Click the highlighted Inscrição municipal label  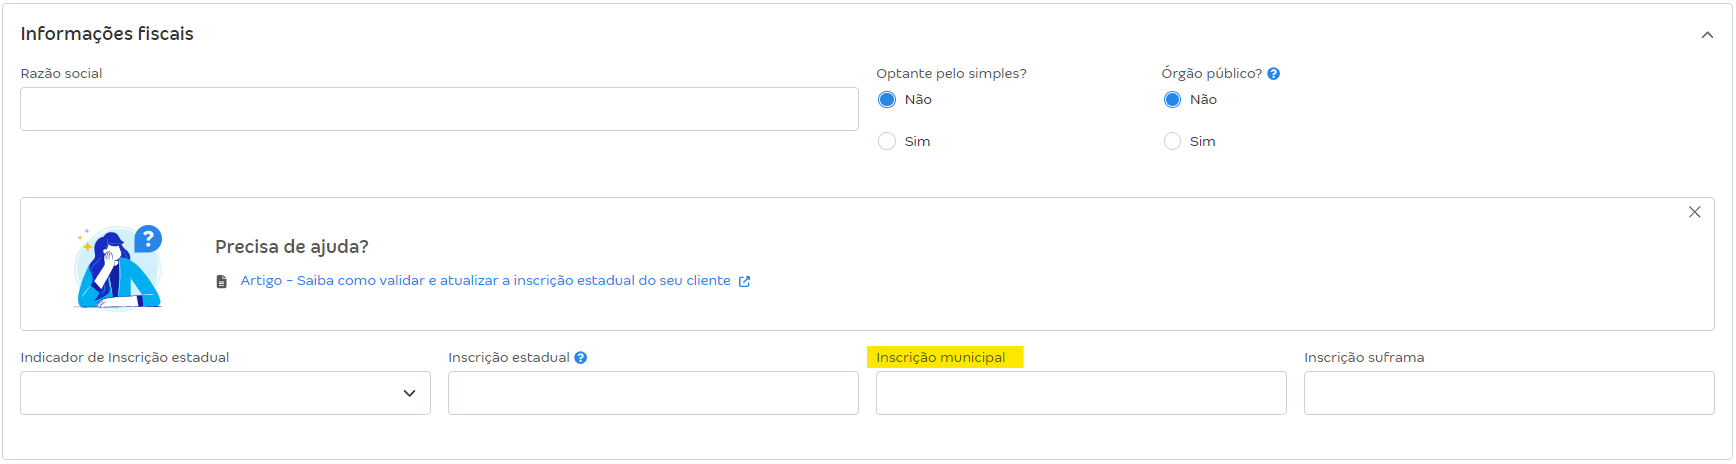coord(941,358)
